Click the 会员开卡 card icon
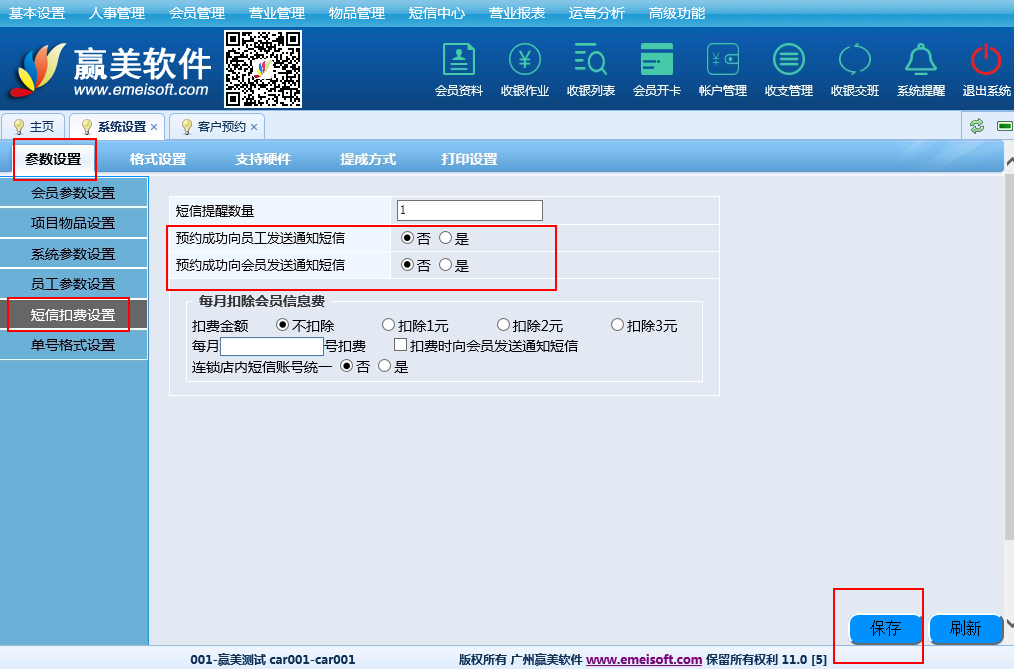Screen dimensions: 1014x669 pyautogui.click(x=656, y=62)
